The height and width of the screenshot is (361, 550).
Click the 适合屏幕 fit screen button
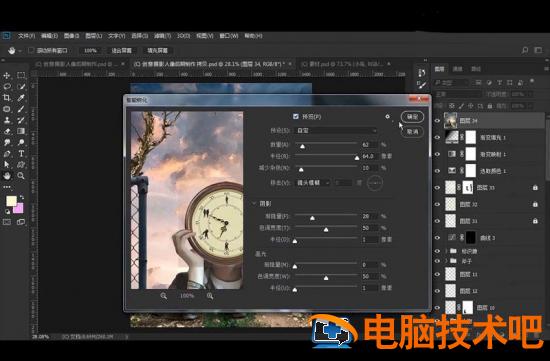[121, 51]
